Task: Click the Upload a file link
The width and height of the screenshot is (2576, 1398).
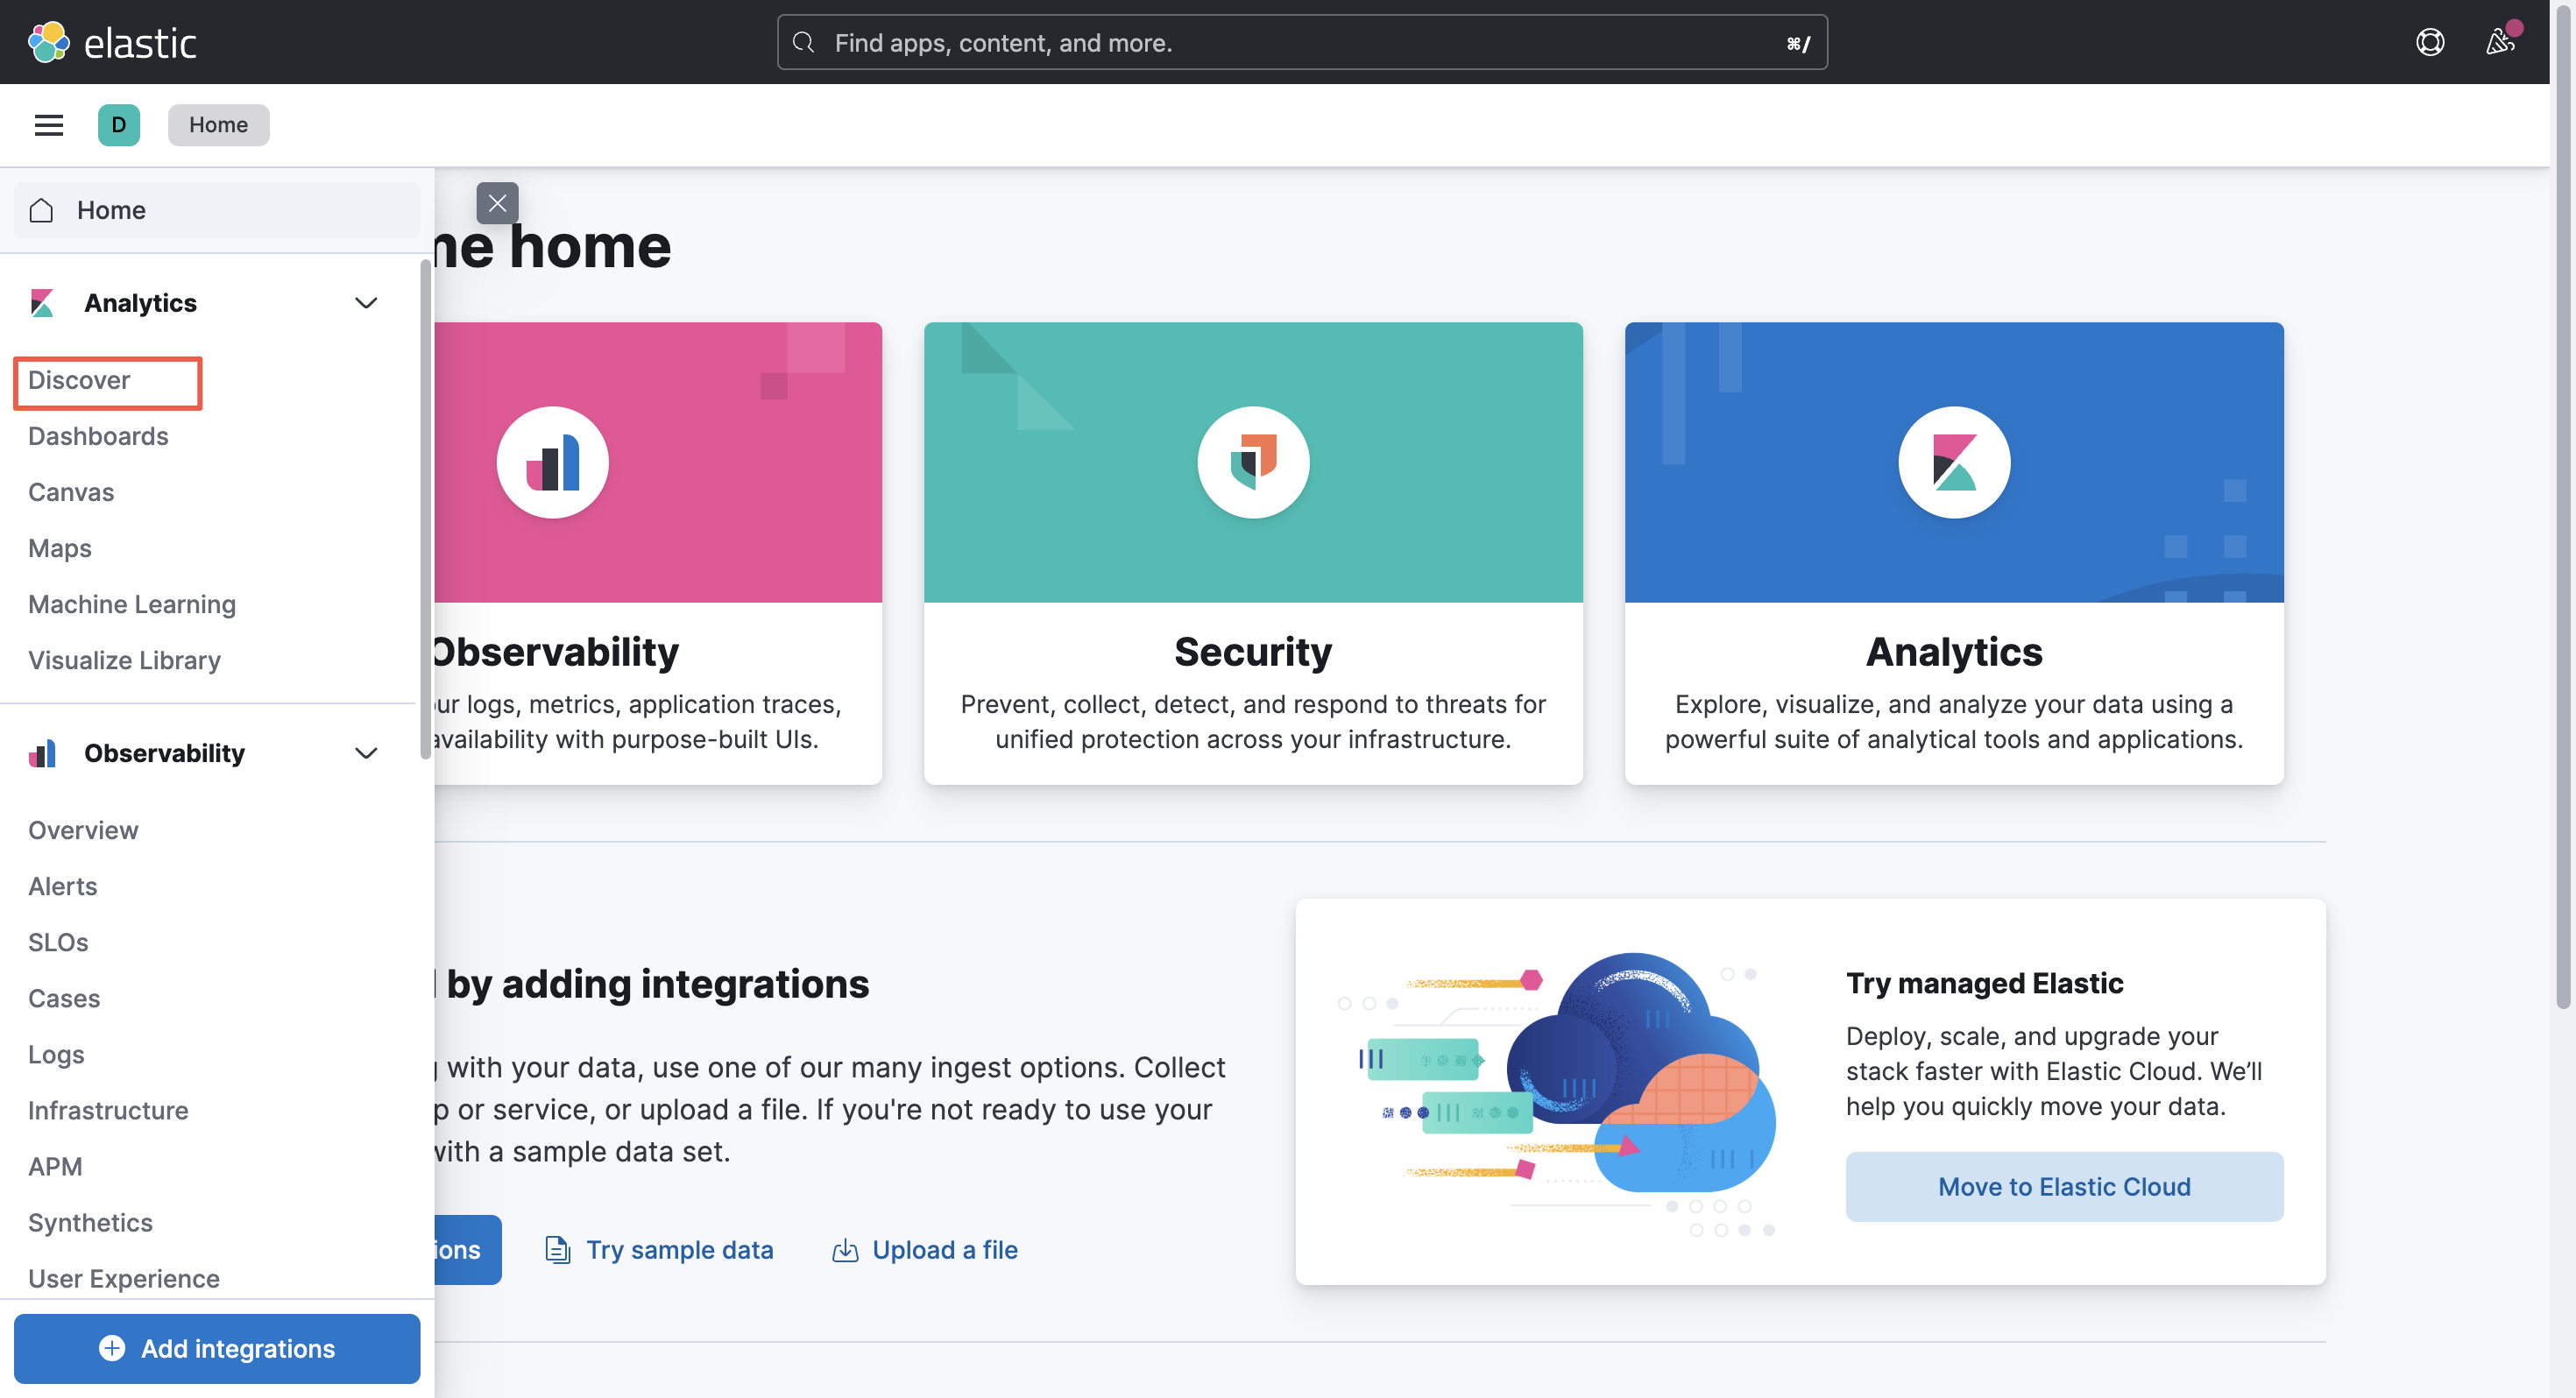Action: pyautogui.click(x=945, y=1250)
